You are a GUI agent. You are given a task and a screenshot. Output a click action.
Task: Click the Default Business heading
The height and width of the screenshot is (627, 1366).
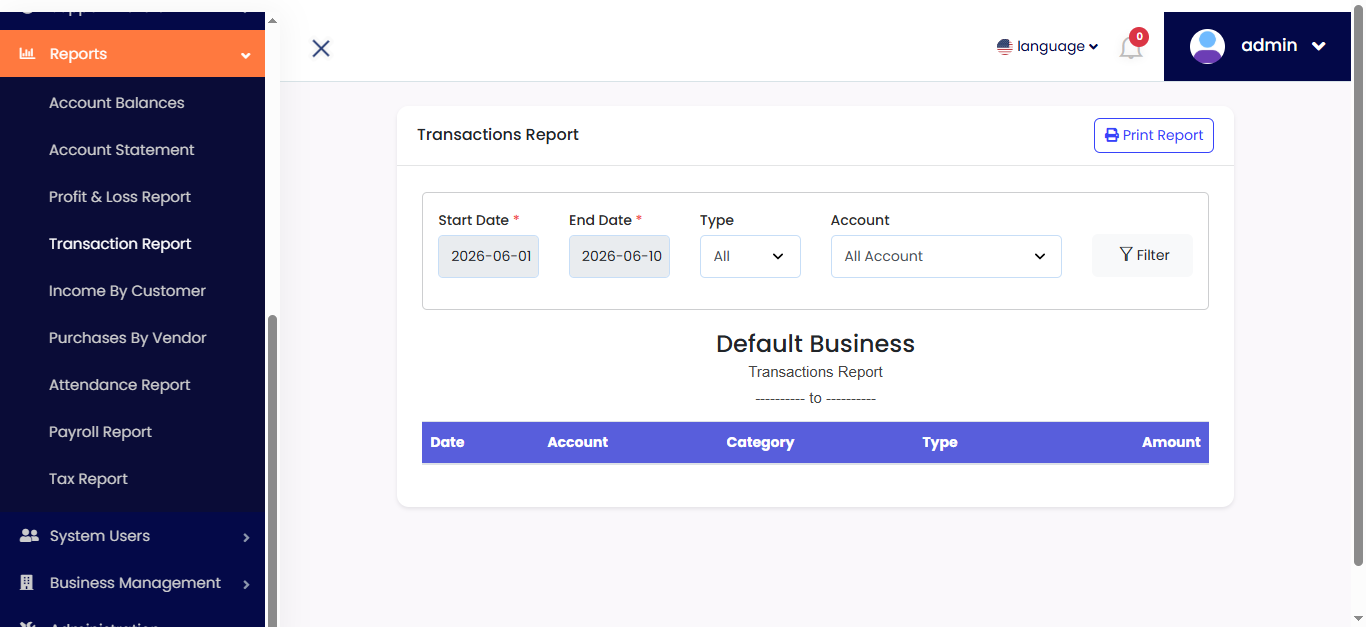tap(815, 344)
